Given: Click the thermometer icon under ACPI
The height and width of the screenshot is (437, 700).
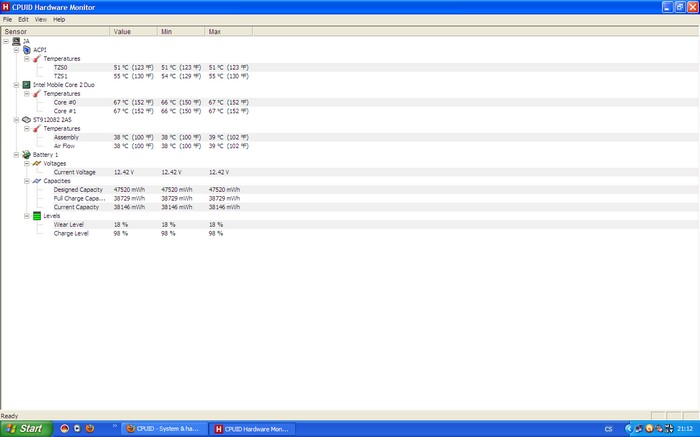Looking at the screenshot, I should point(37,58).
